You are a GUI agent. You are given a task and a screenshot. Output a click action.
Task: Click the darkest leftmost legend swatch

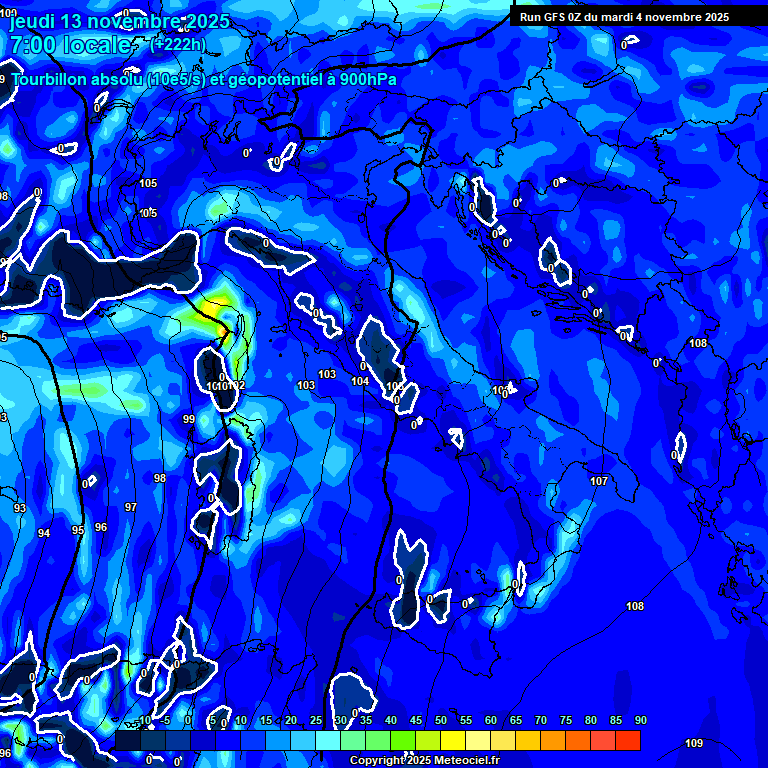click(127, 741)
